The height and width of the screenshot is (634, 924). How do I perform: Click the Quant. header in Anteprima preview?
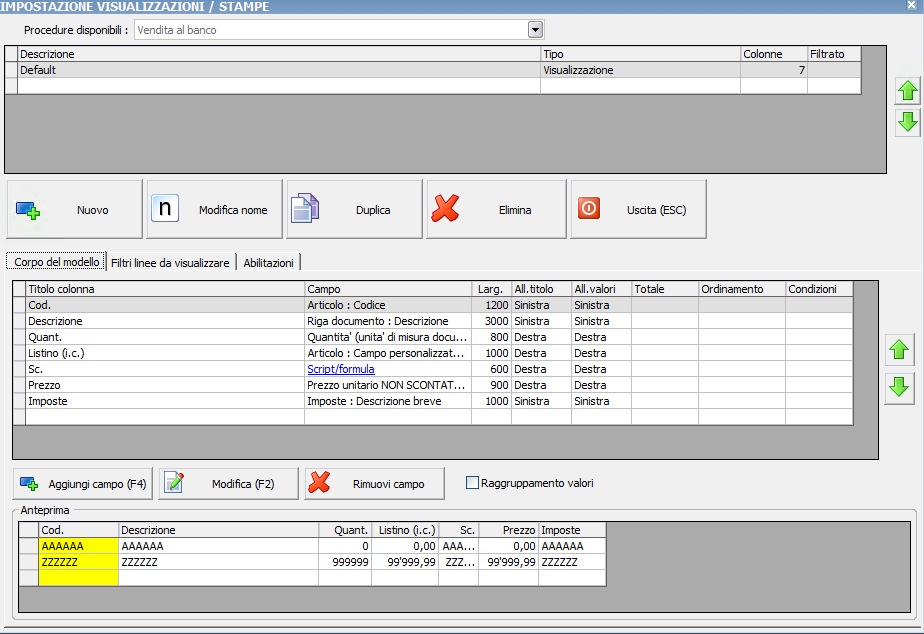point(345,530)
